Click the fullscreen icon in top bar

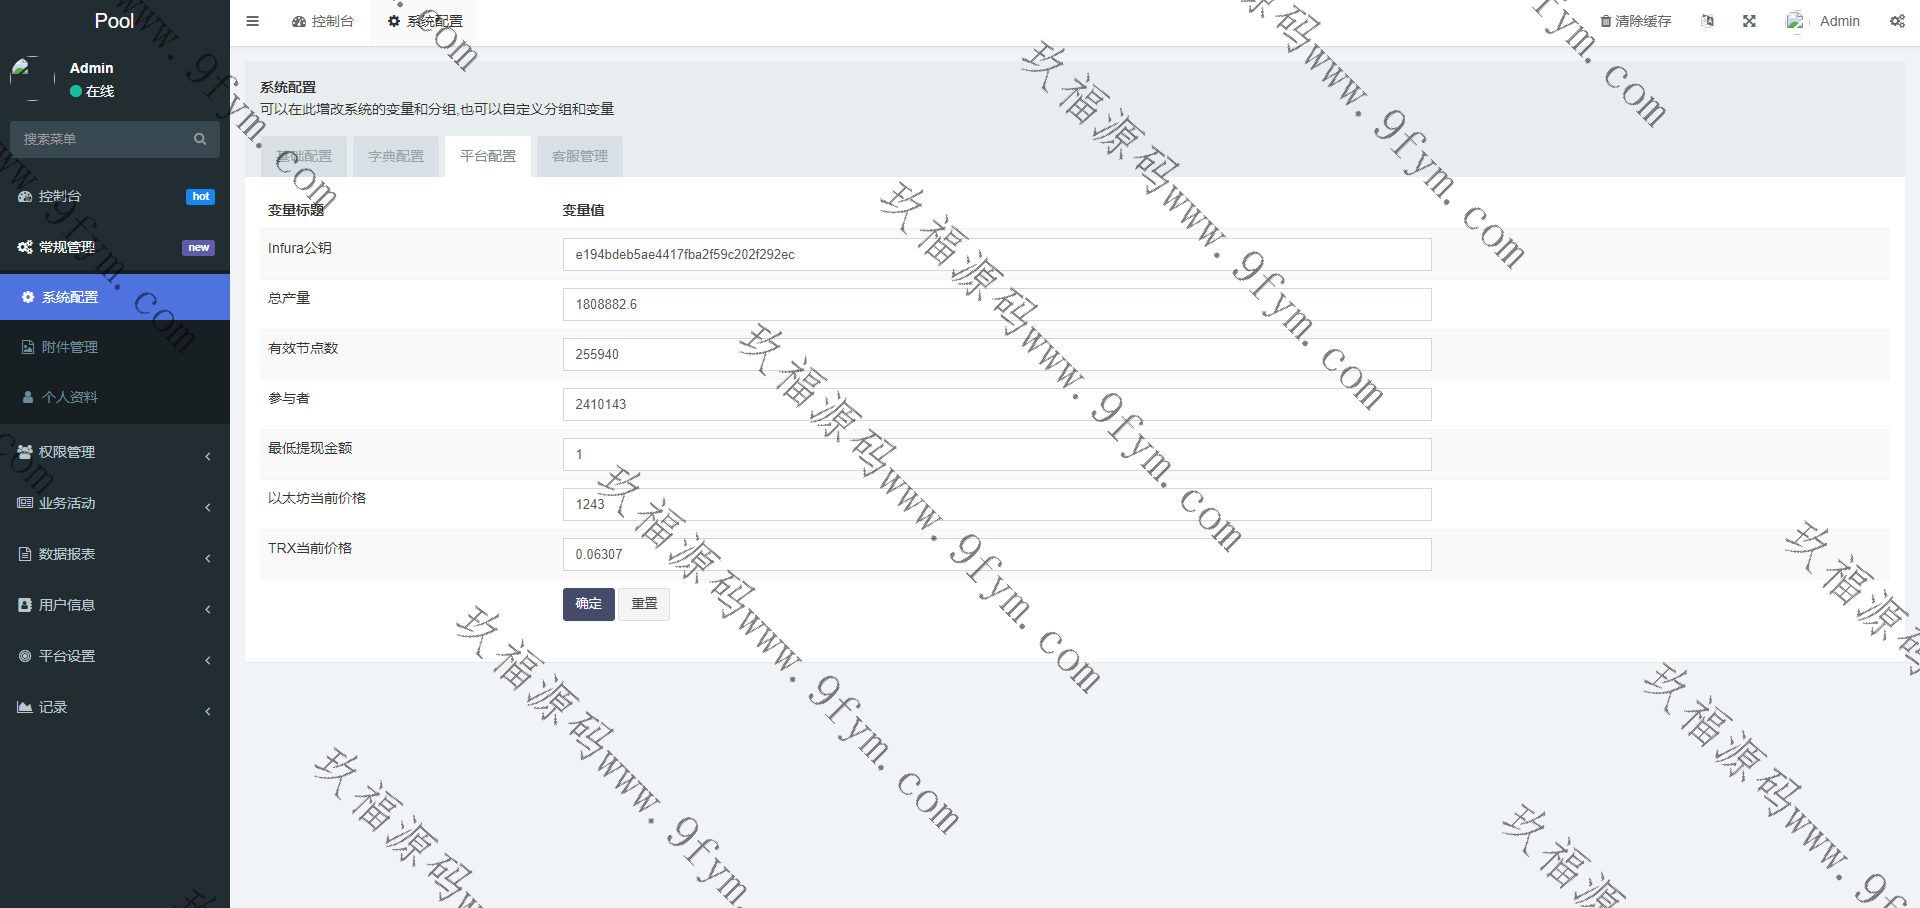pyautogui.click(x=1749, y=21)
